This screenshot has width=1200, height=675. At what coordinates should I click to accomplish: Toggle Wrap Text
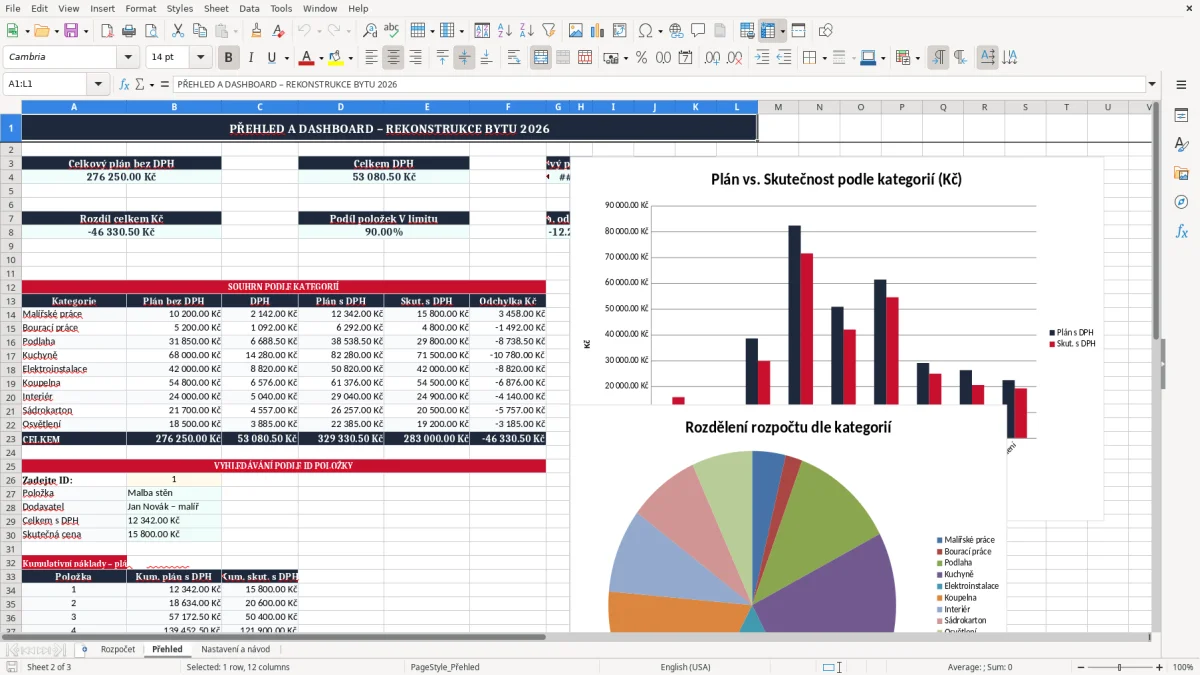[514, 58]
